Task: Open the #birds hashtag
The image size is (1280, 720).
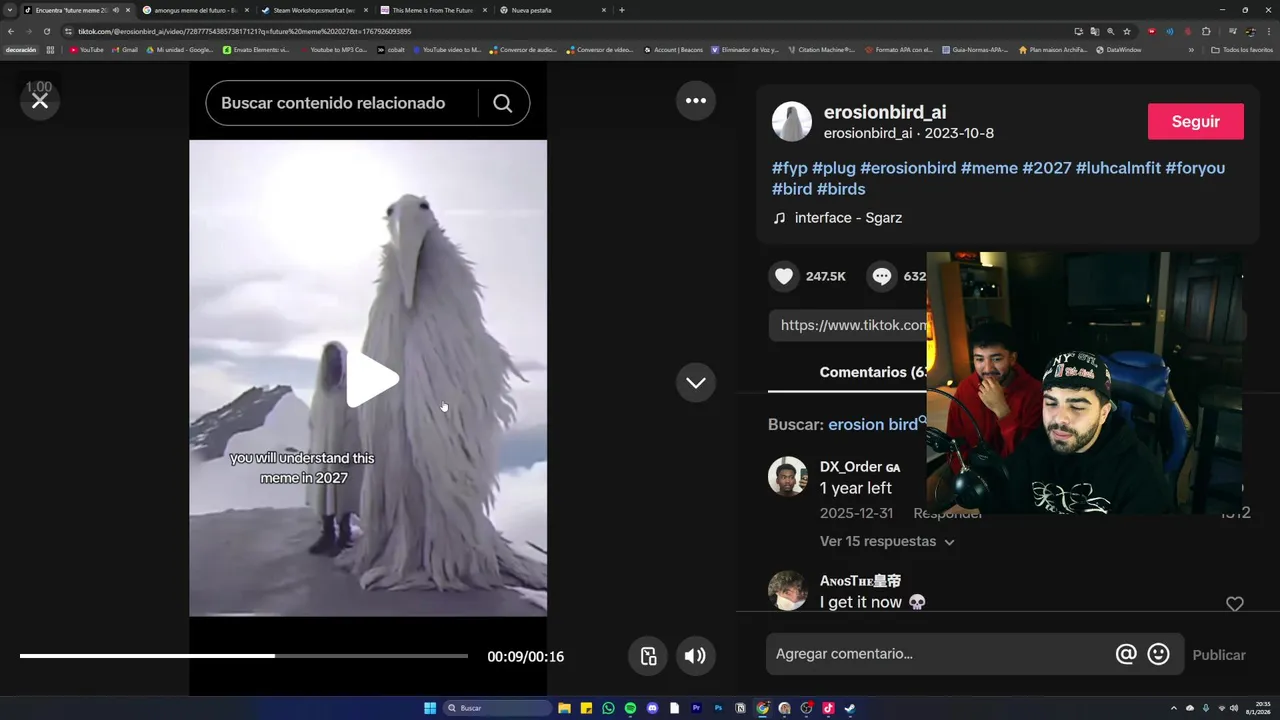Action: (841, 189)
